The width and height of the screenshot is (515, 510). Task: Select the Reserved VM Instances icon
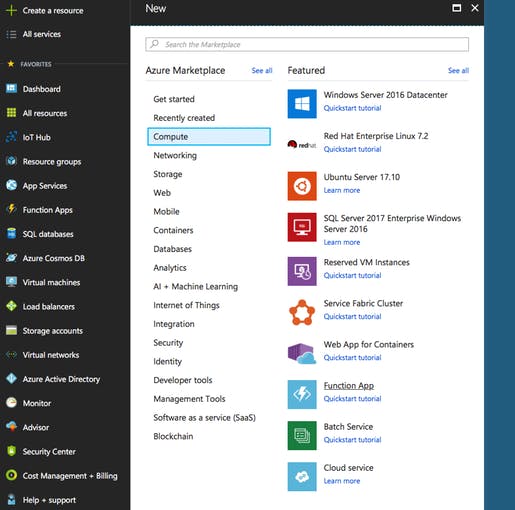pyautogui.click(x=302, y=271)
